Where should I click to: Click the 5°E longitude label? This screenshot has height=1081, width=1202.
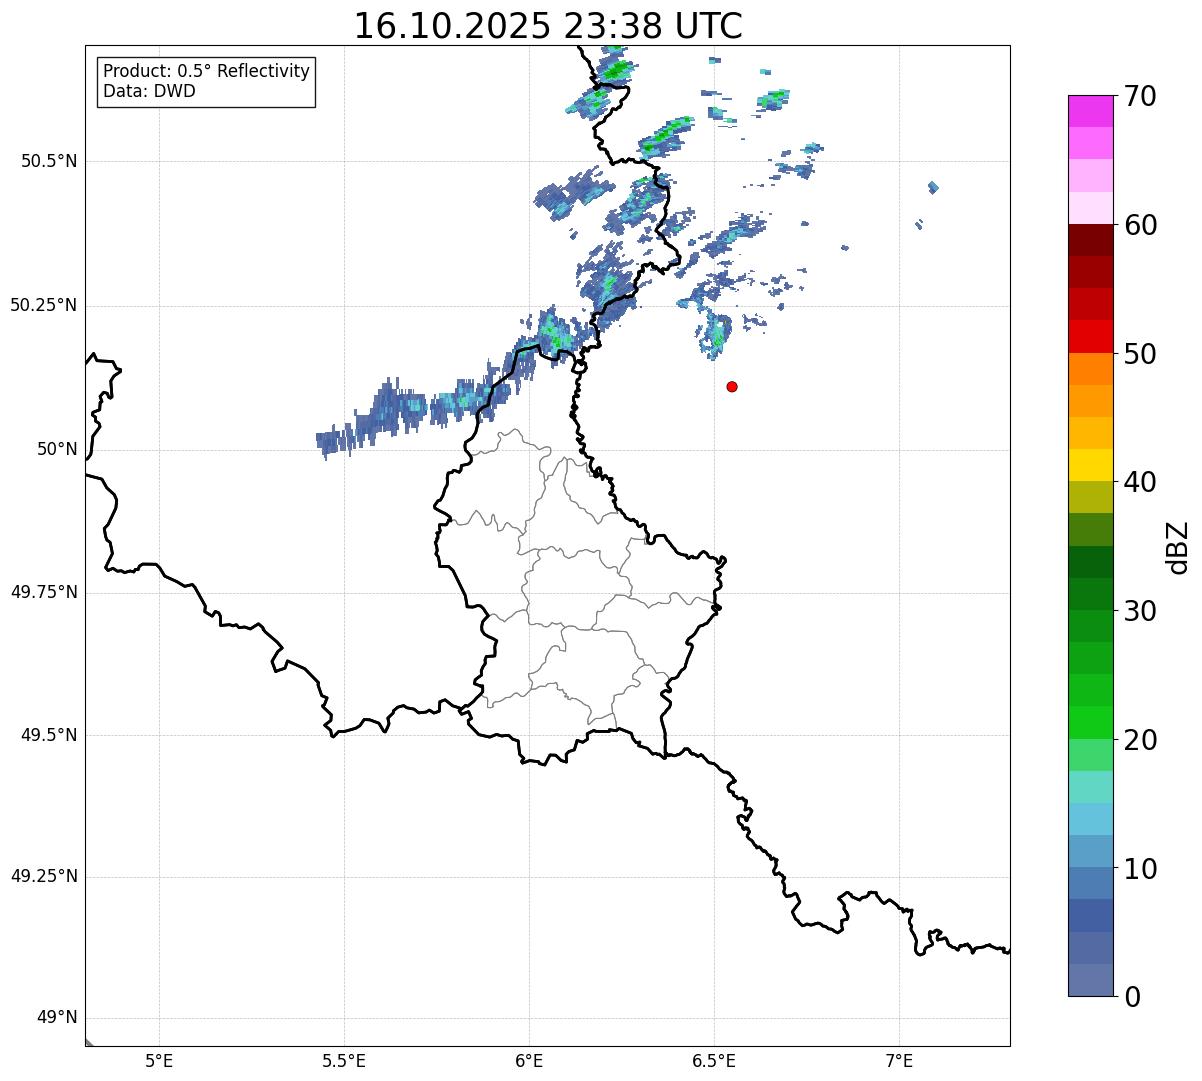click(x=159, y=1060)
